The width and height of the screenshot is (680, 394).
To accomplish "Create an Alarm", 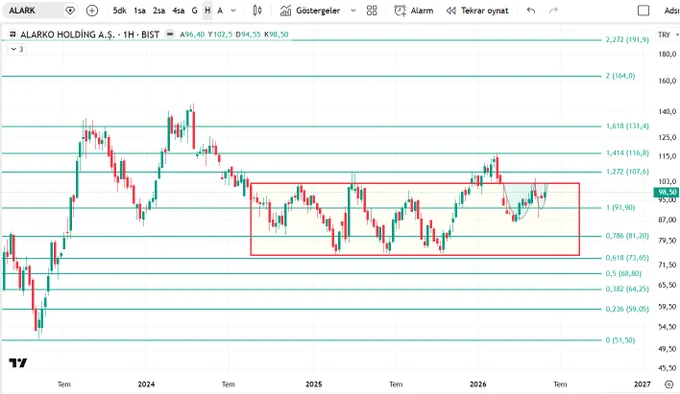I will [x=413, y=10].
